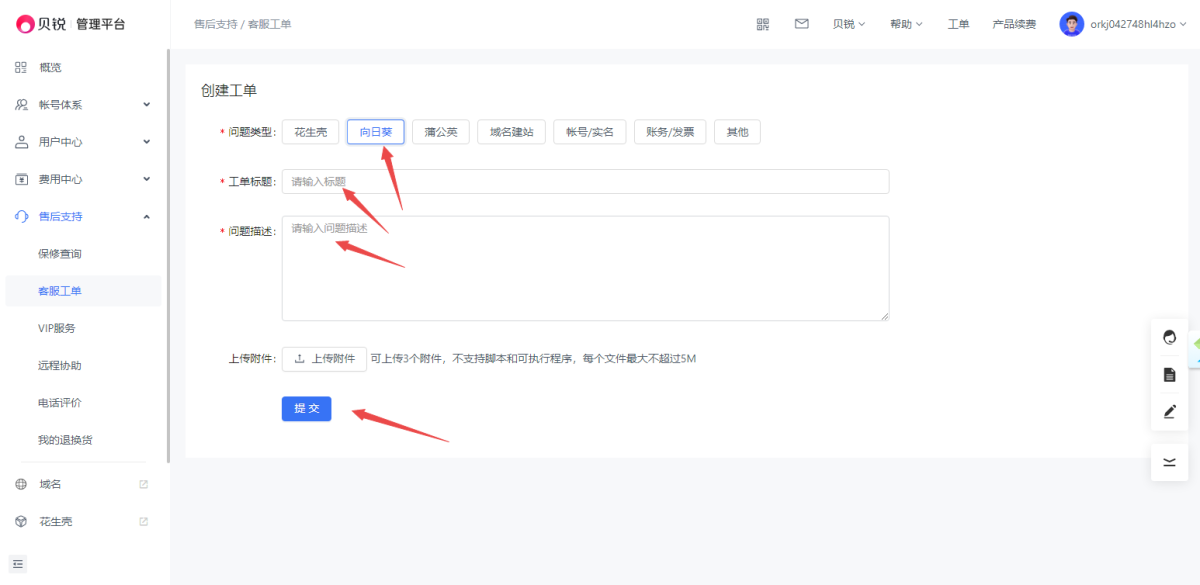The image size is (1200, 585).
Task: Click the 创建工单 heading
Action: [x=229, y=90]
